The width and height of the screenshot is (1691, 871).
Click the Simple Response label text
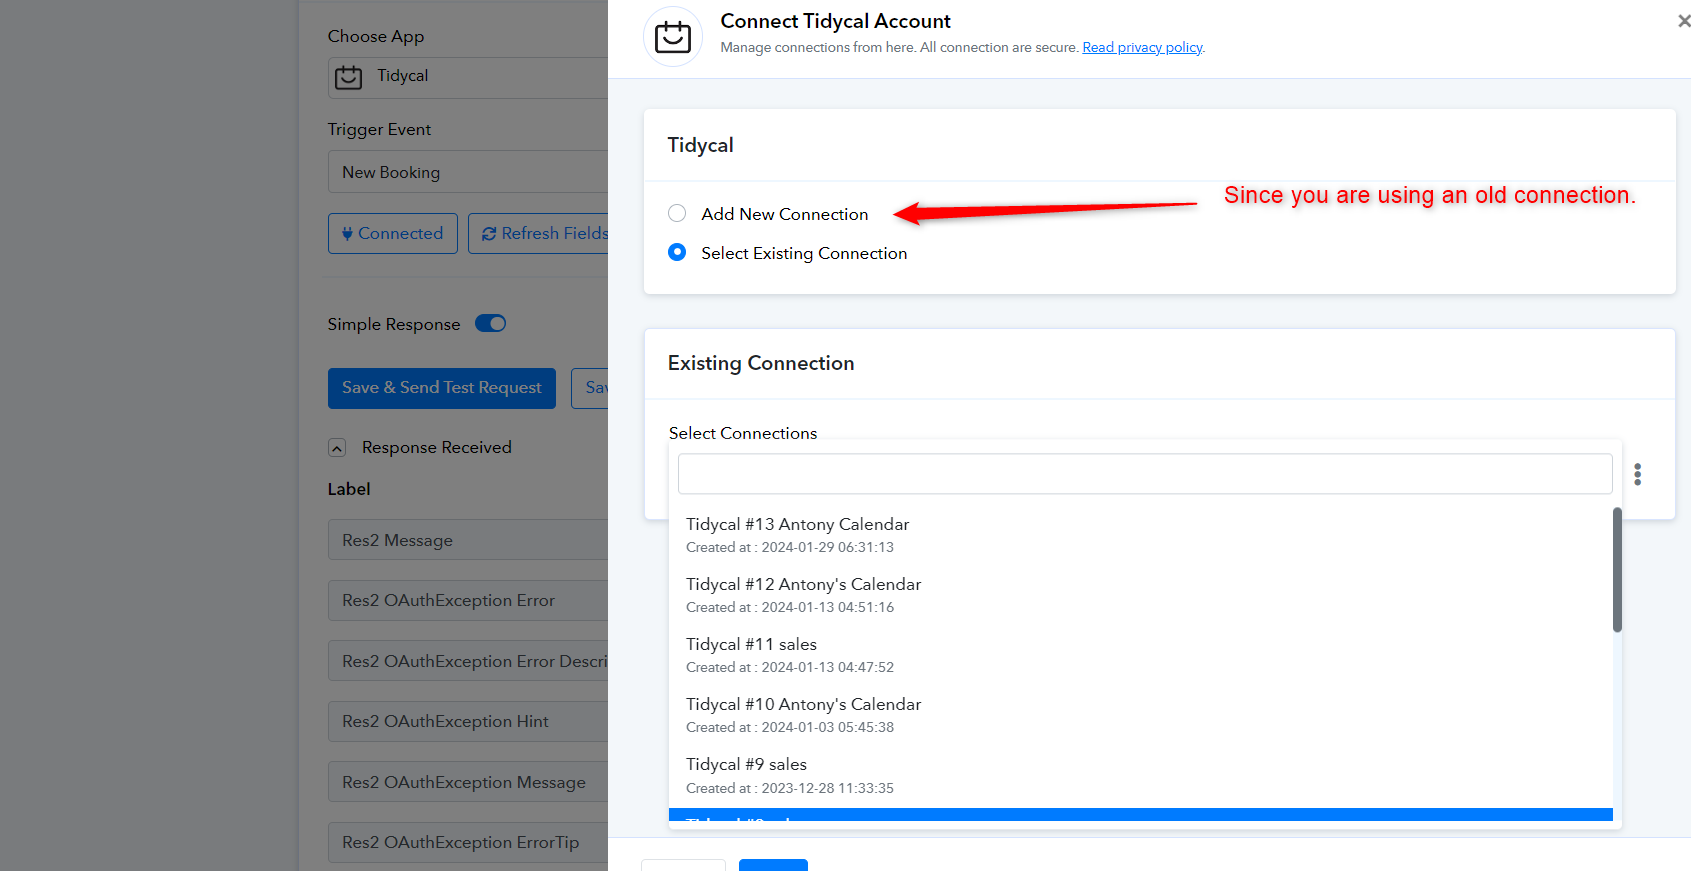[x=394, y=324]
